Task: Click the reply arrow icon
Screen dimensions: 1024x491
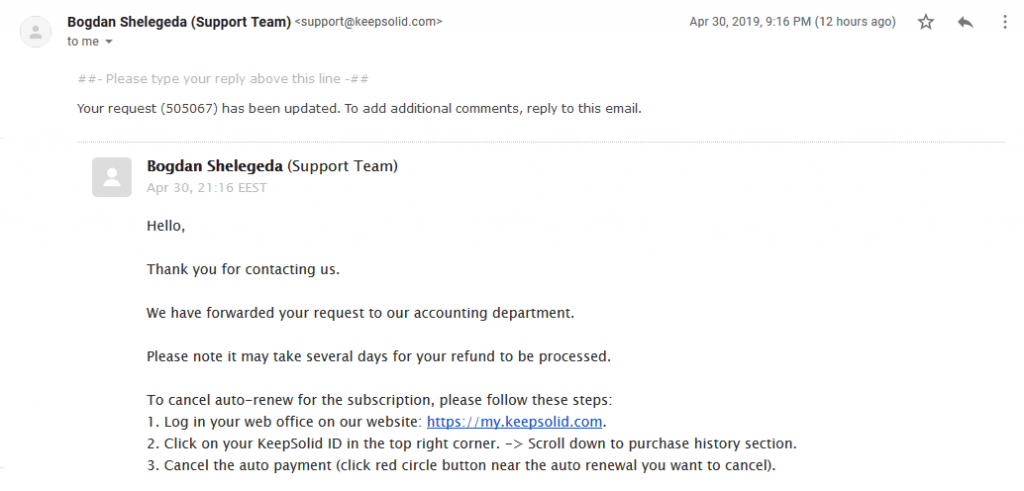Action: point(965,22)
